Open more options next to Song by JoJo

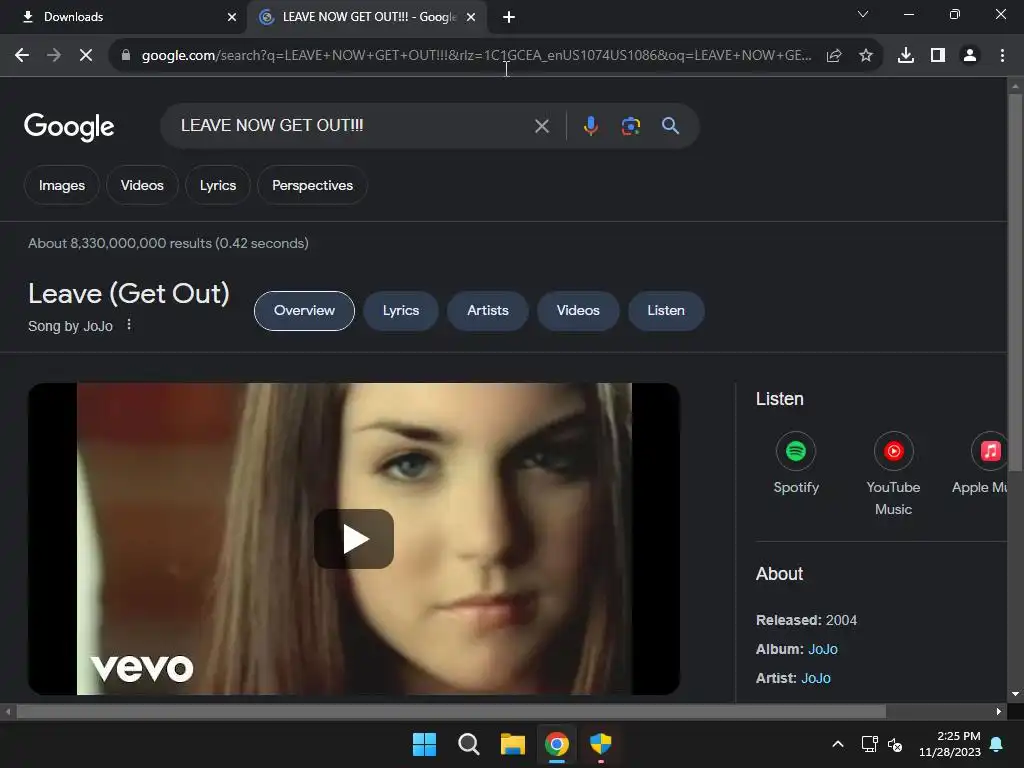tap(129, 325)
